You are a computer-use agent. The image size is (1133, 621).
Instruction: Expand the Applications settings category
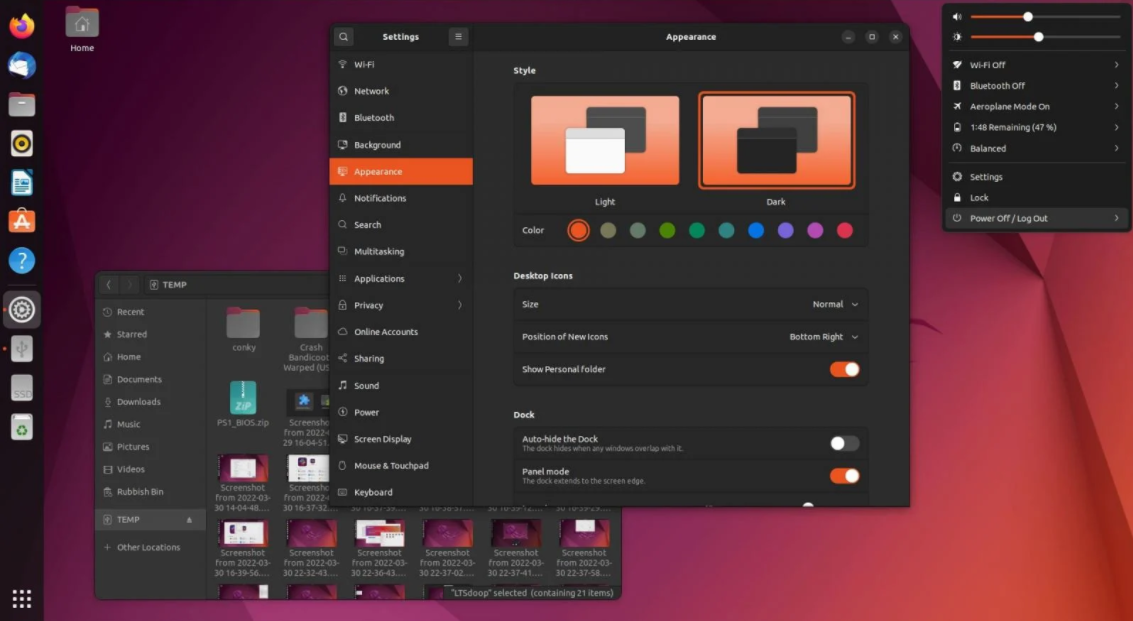[x=401, y=278]
